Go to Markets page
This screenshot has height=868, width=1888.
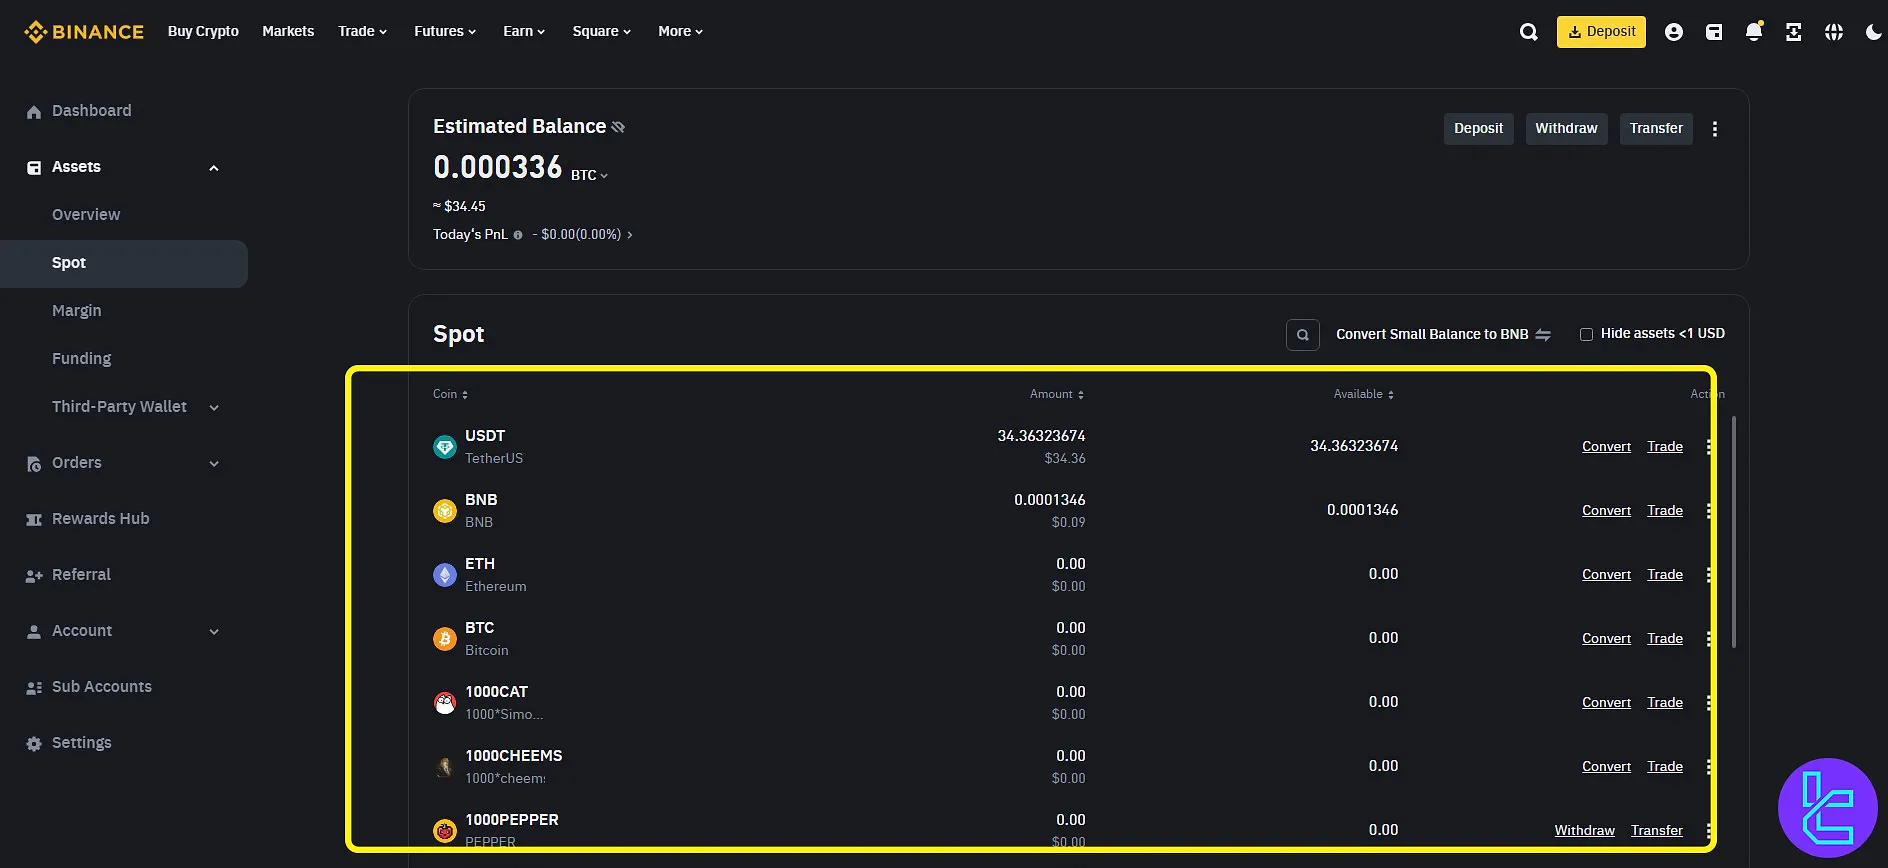tap(288, 32)
